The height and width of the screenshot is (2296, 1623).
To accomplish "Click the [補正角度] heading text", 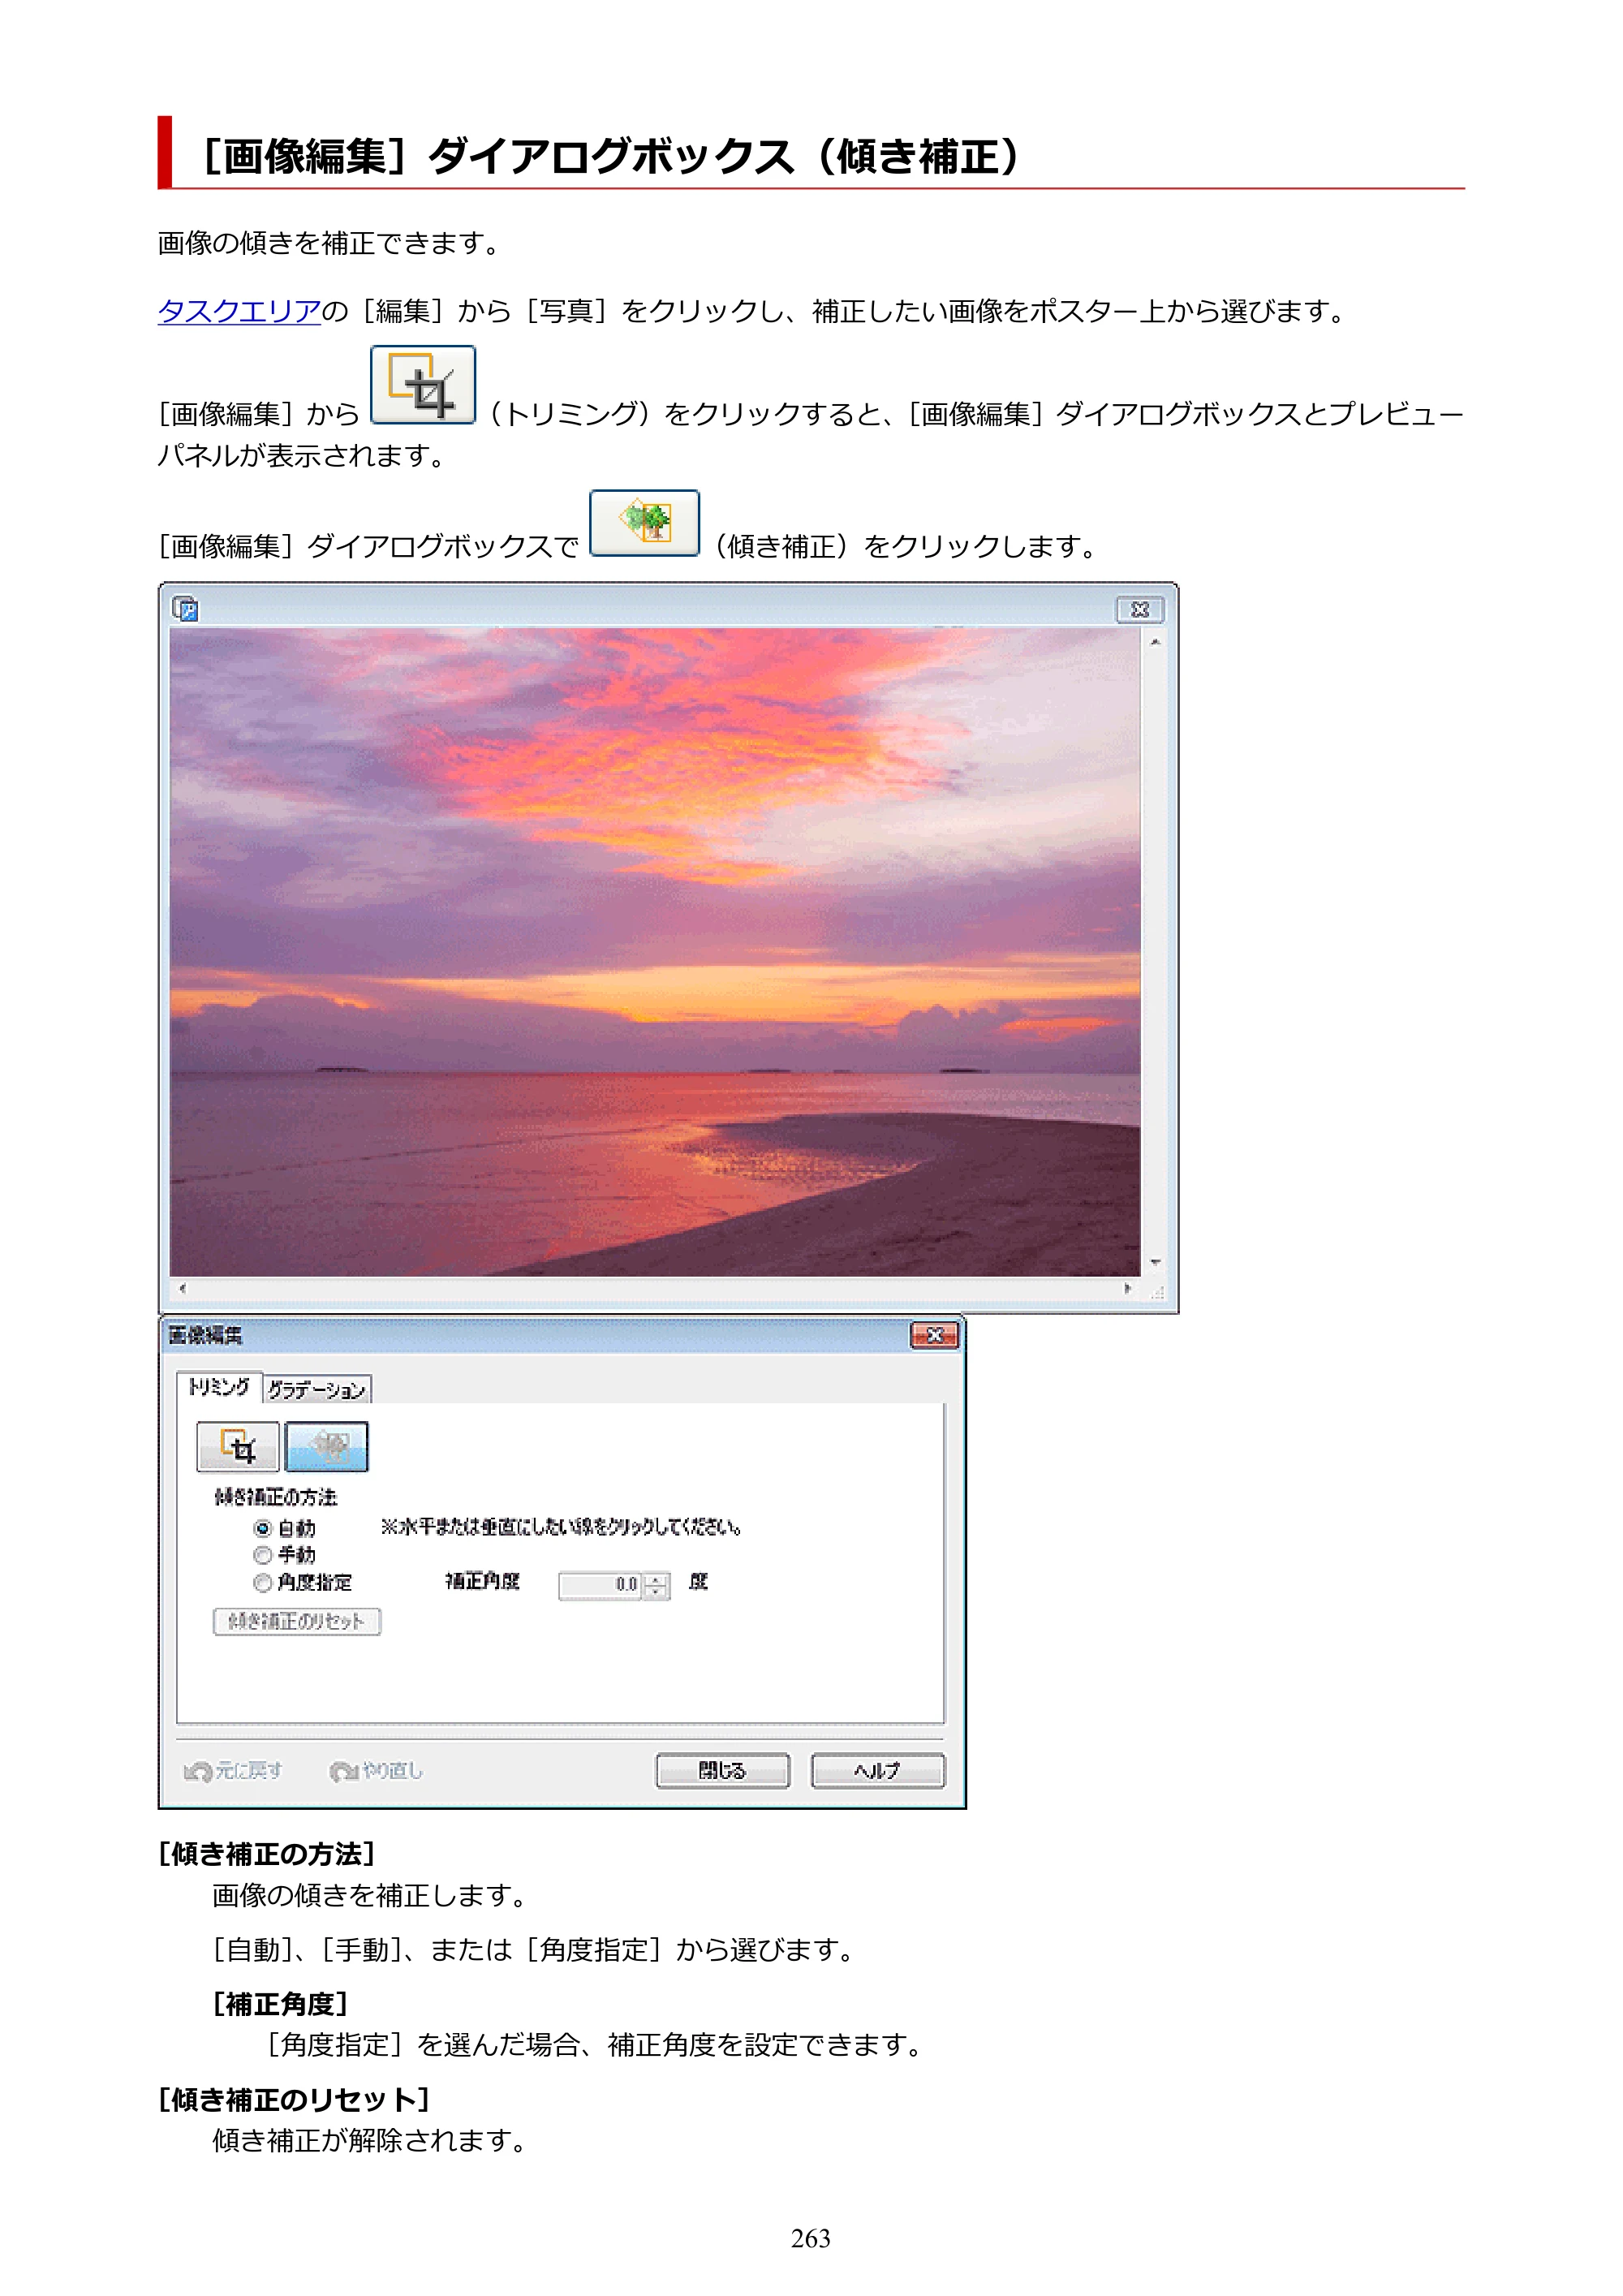I will (x=280, y=2003).
